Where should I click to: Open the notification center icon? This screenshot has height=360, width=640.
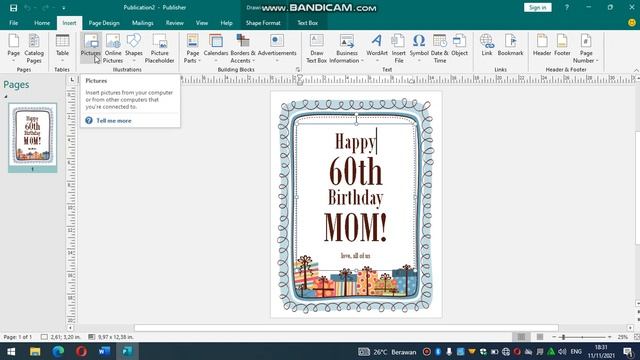coord(629,352)
